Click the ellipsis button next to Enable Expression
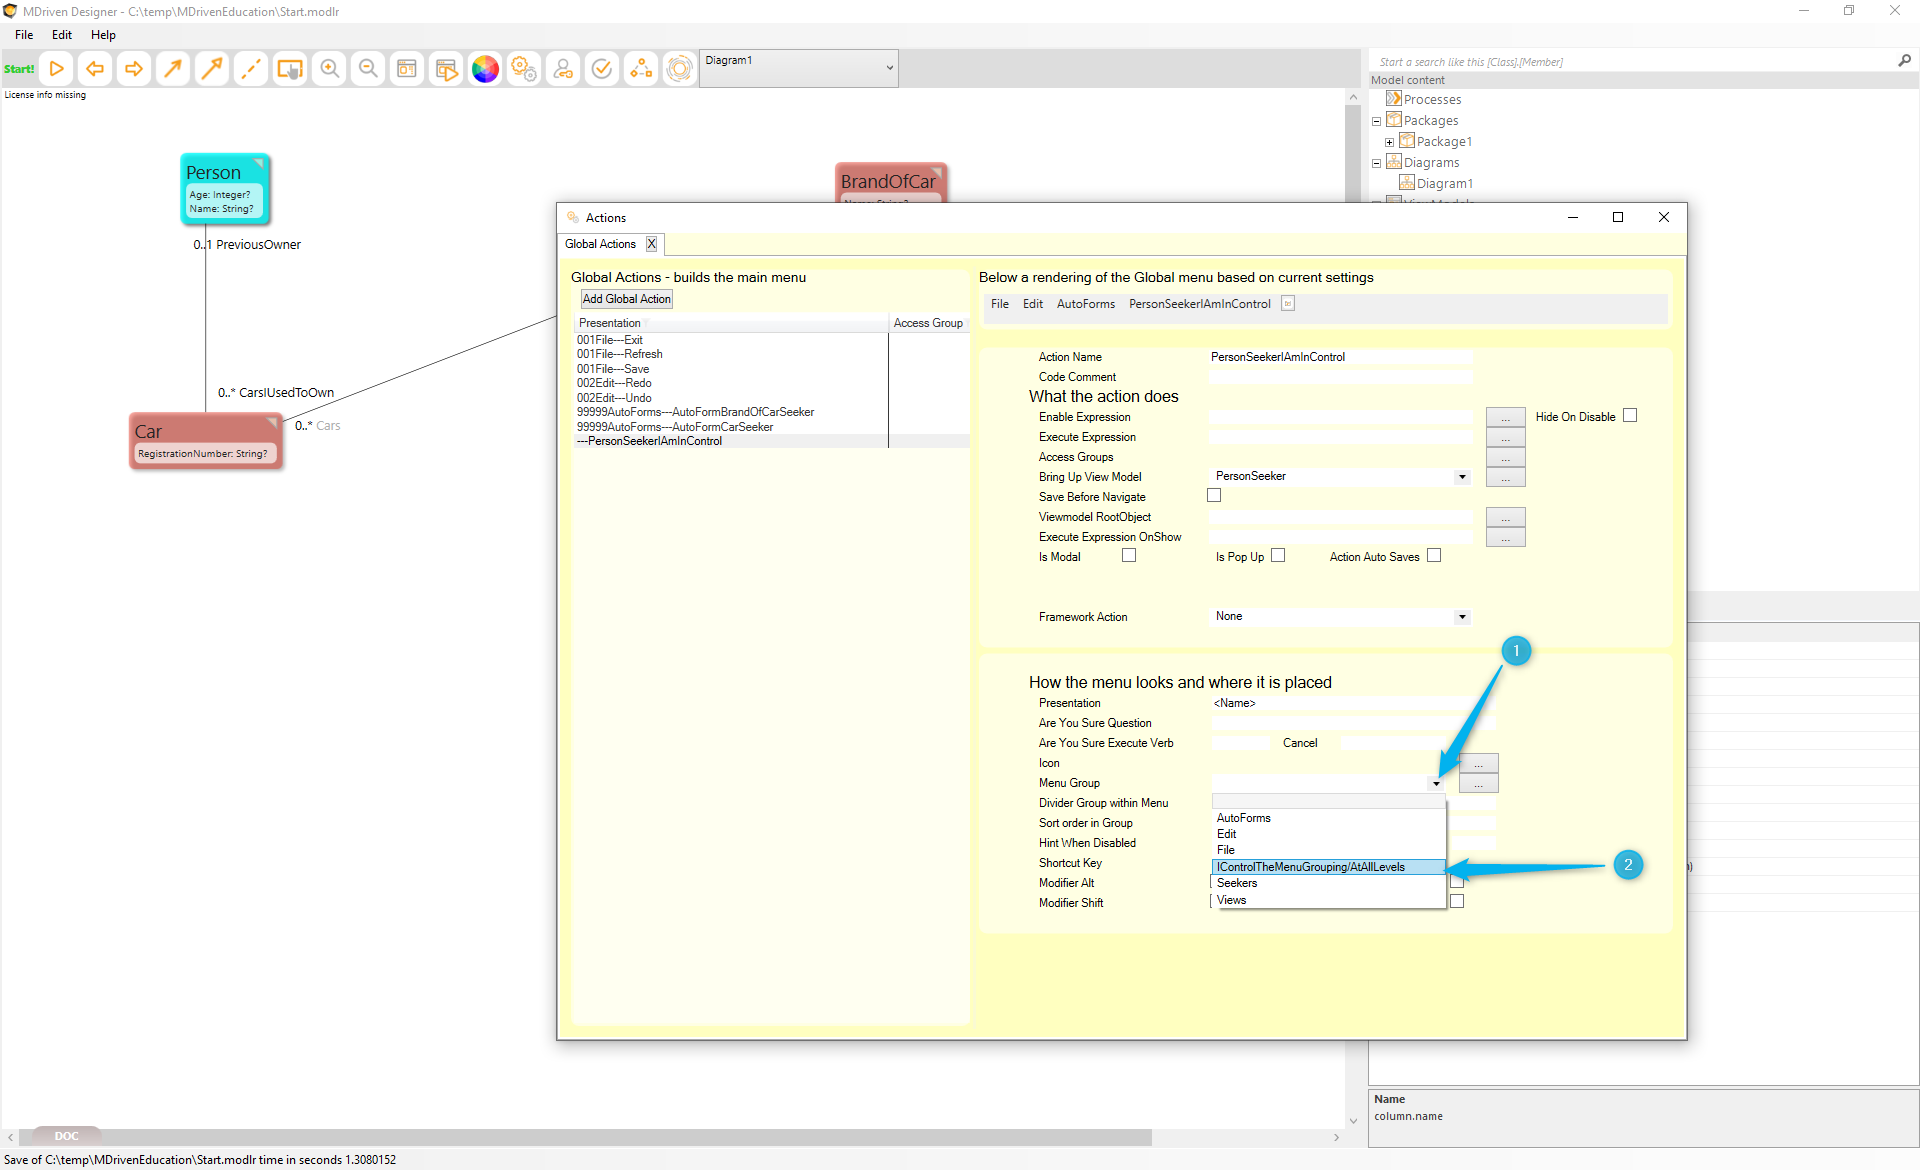 [1505, 417]
